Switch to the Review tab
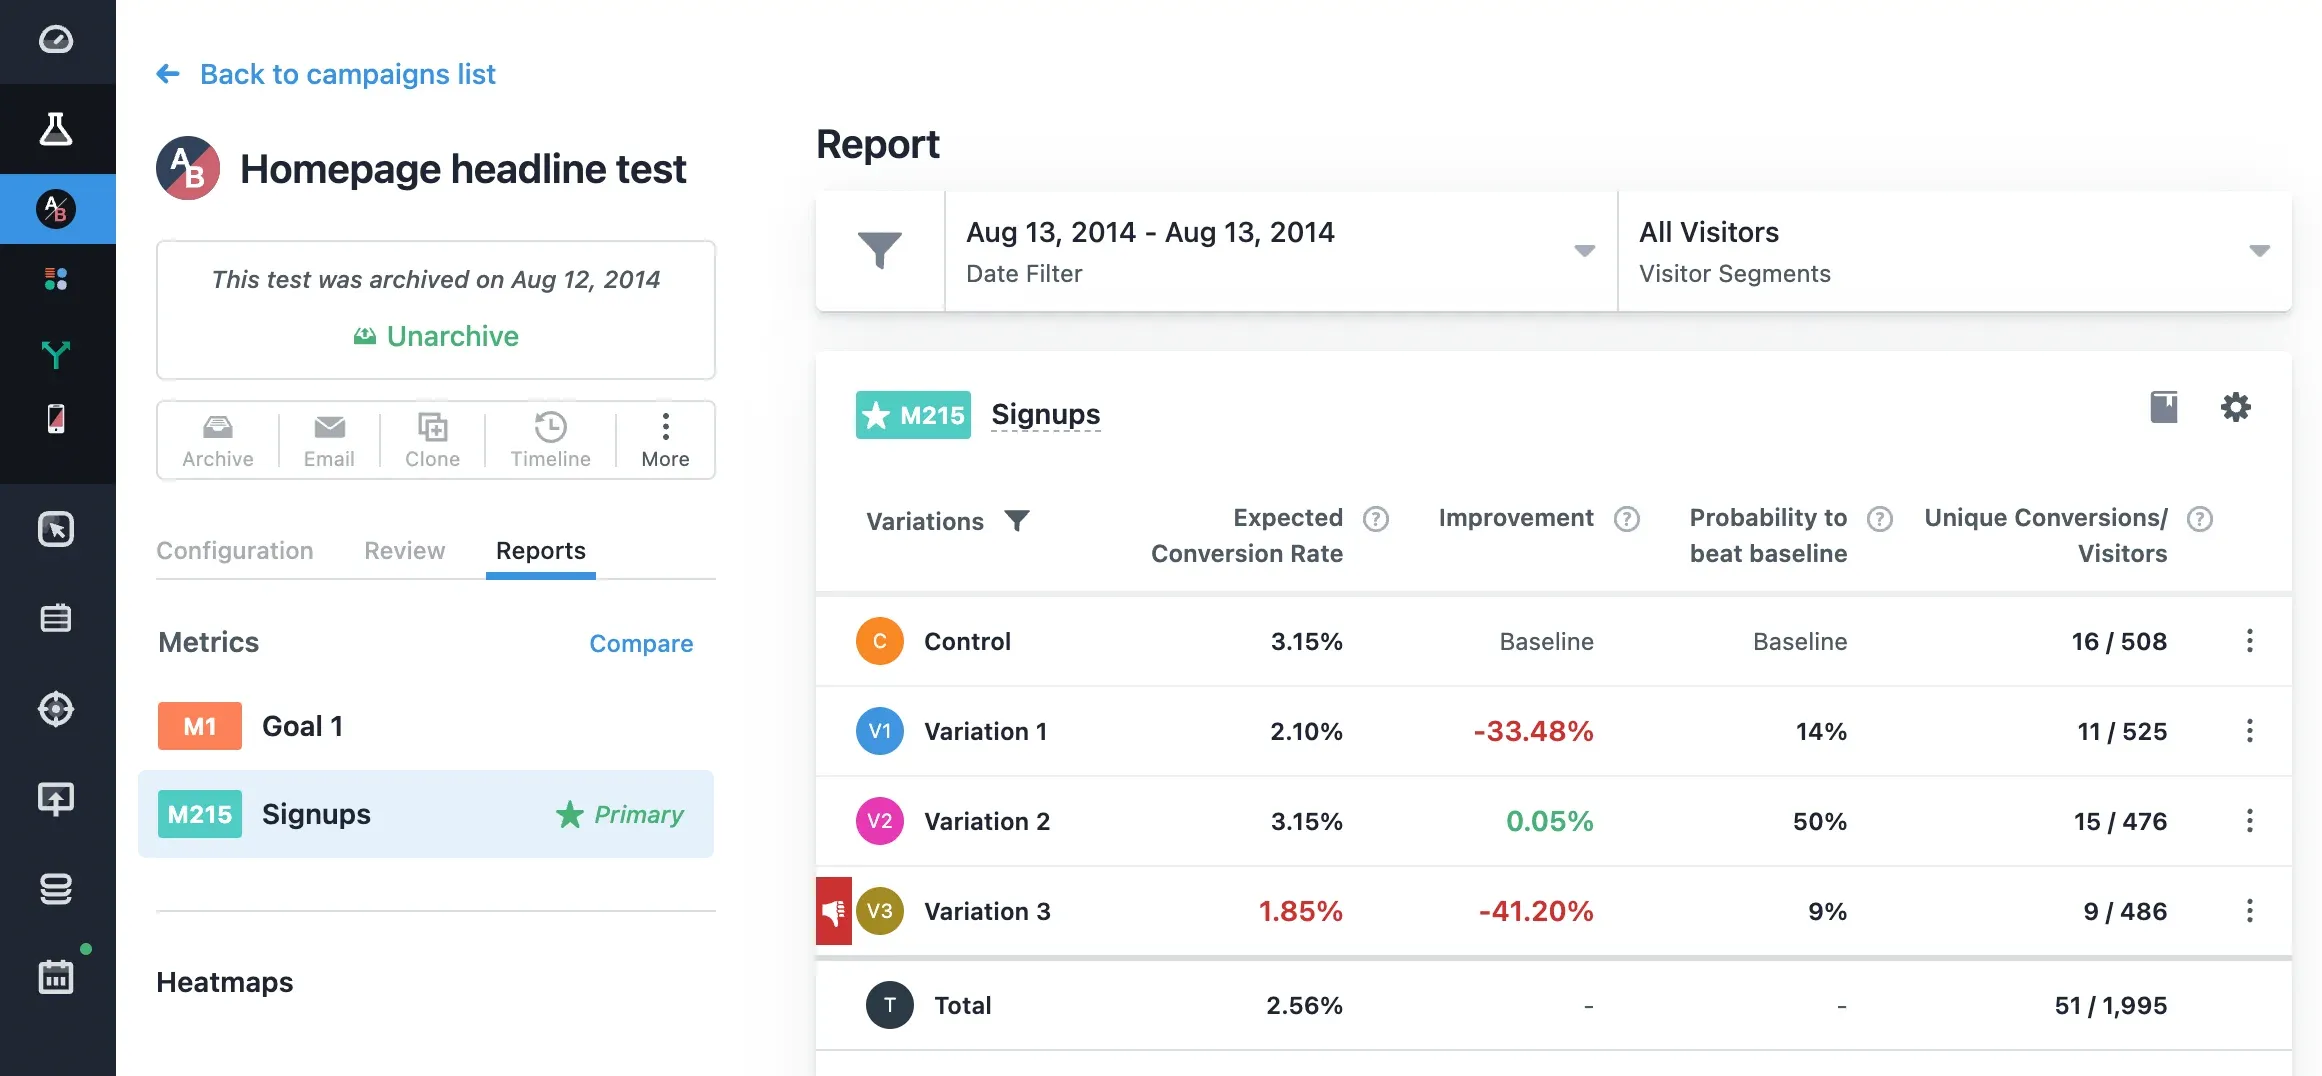Screen dimensions: 2322x1076 404,551
